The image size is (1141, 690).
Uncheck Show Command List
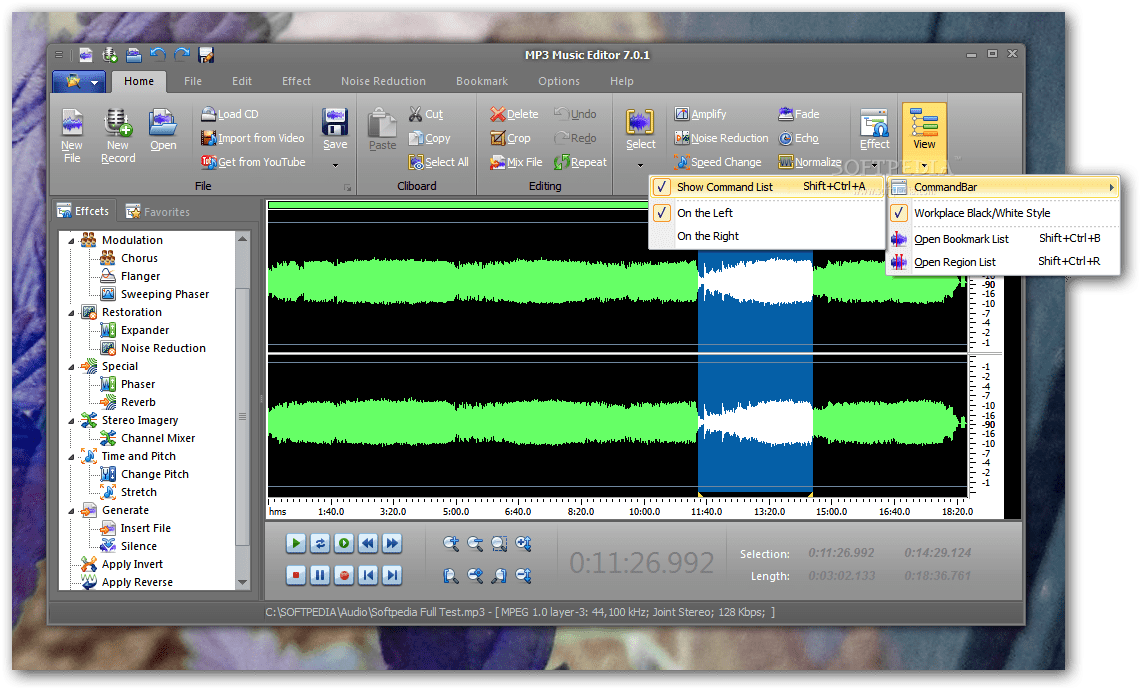point(726,186)
